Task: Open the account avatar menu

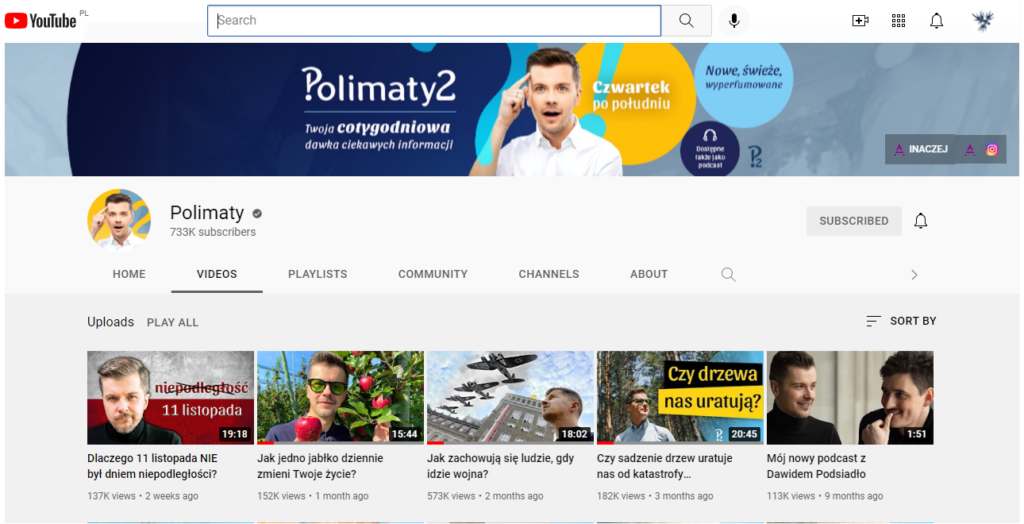Action: 982,21
